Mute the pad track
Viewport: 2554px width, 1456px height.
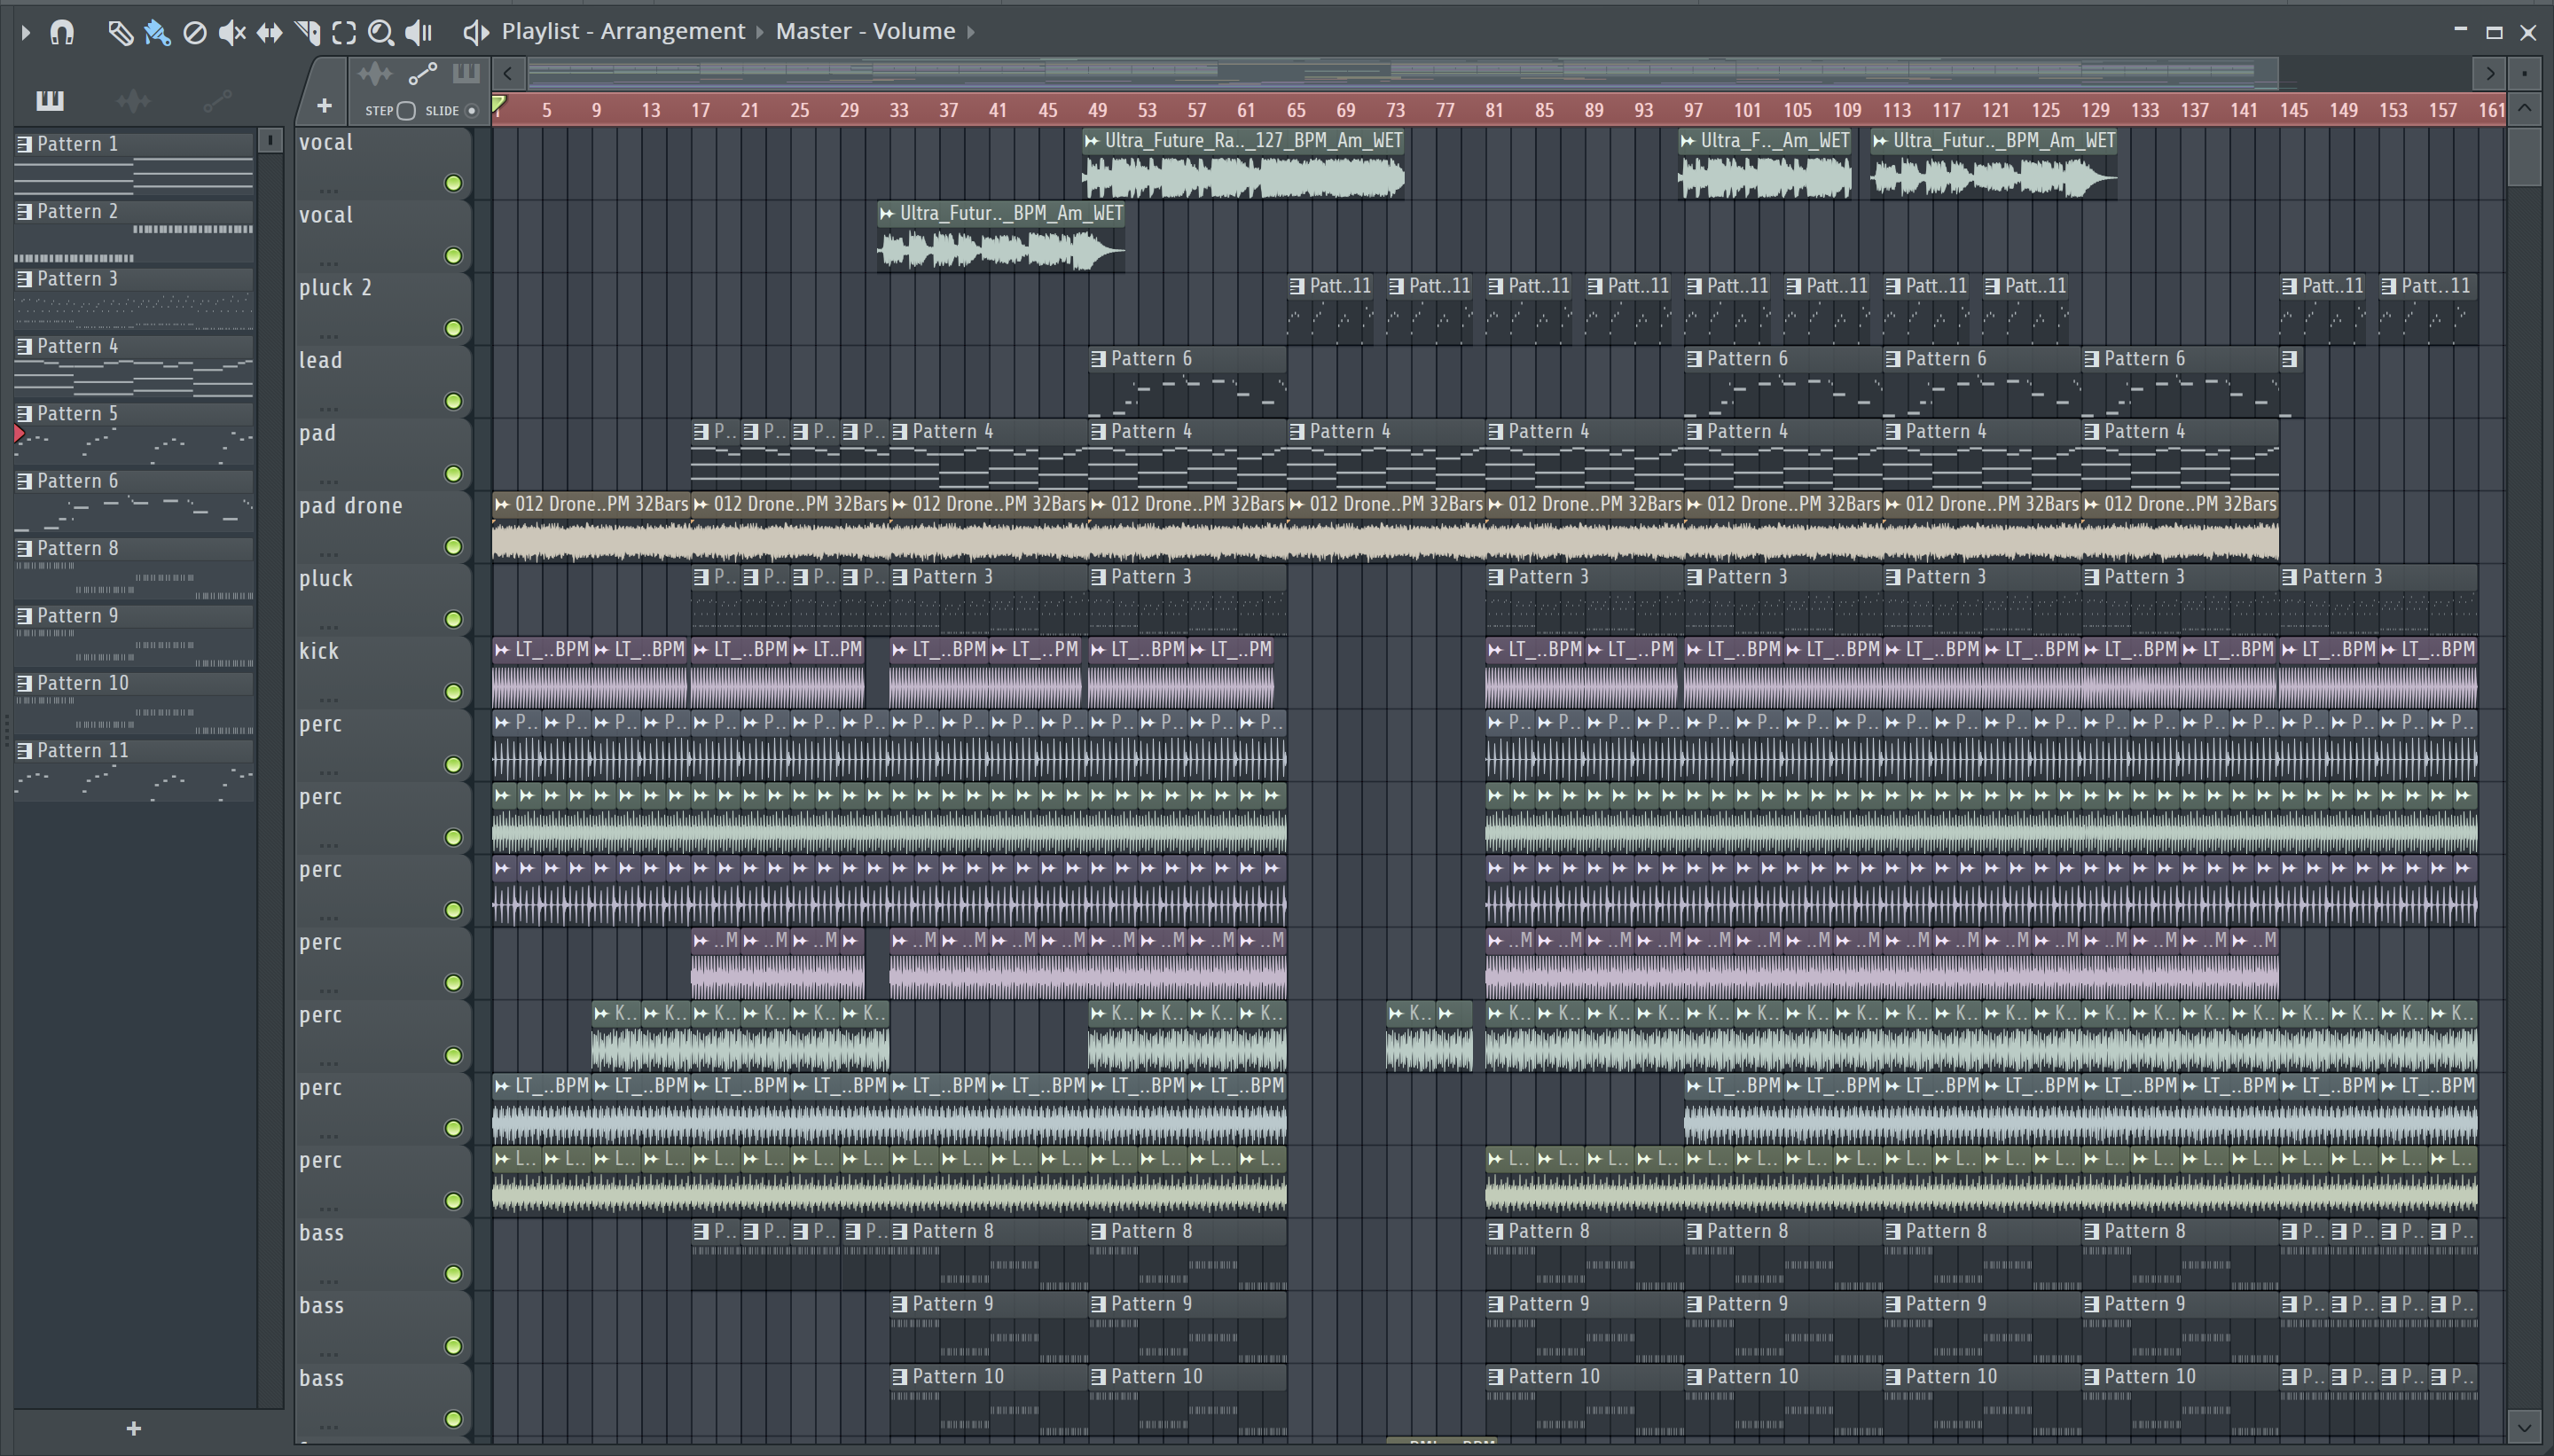tap(454, 475)
